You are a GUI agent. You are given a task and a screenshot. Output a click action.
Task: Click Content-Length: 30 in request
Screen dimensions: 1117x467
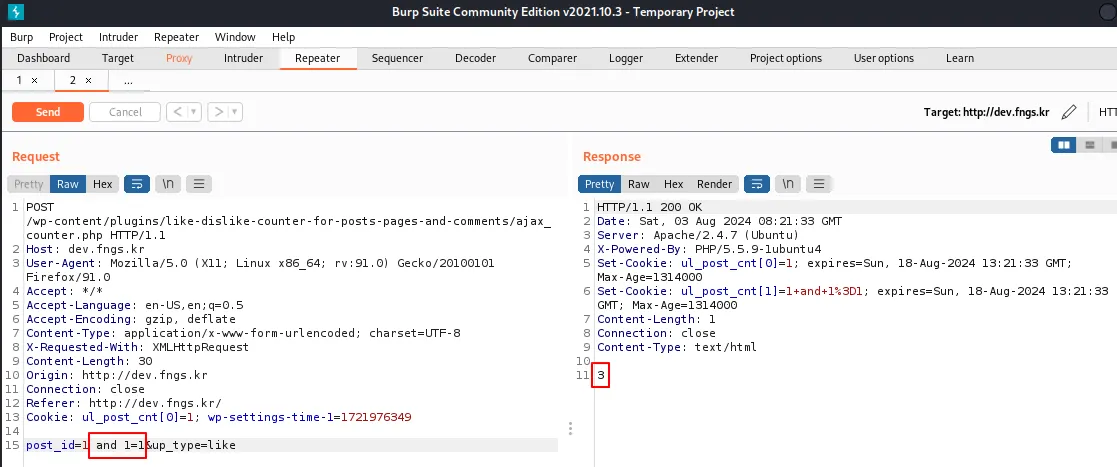[x=89, y=361]
